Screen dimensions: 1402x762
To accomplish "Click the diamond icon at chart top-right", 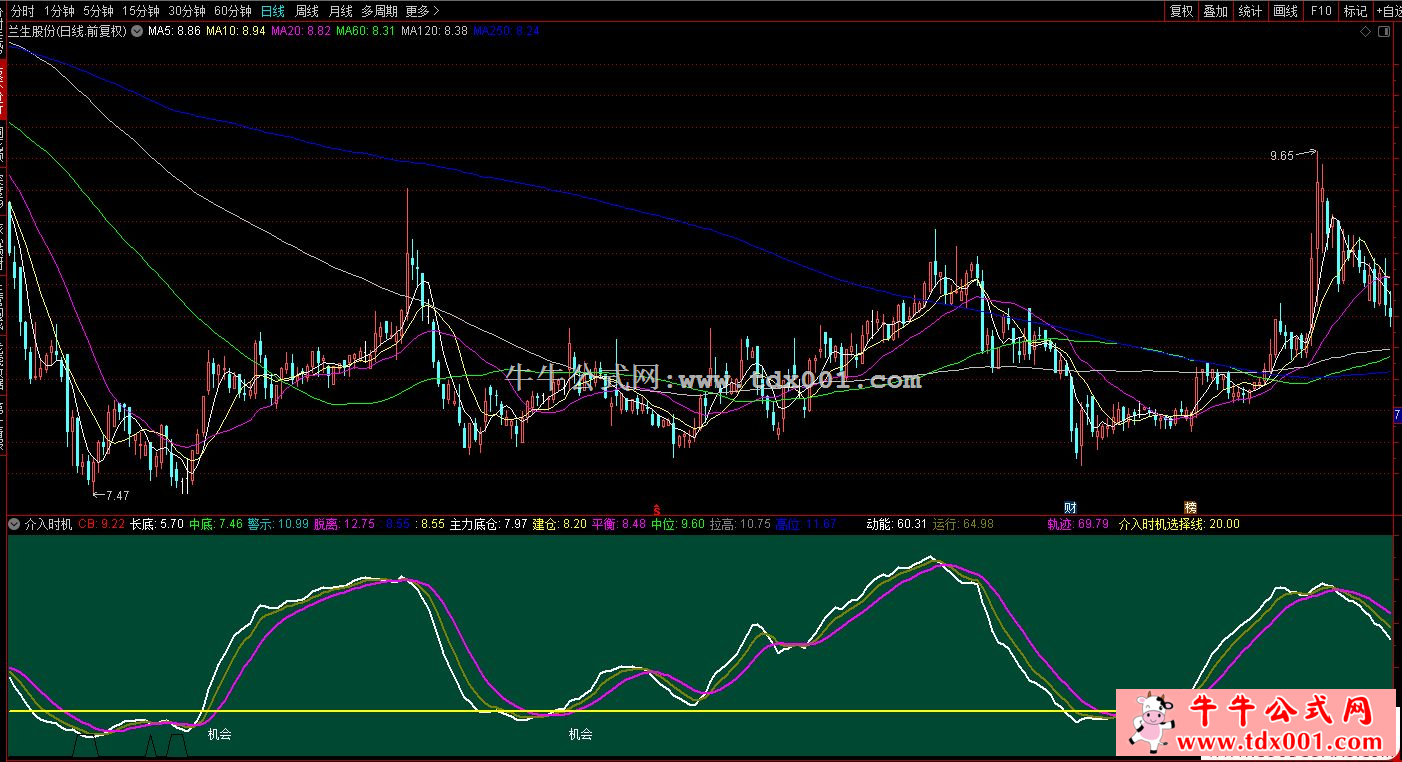I will (x=1366, y=32).
